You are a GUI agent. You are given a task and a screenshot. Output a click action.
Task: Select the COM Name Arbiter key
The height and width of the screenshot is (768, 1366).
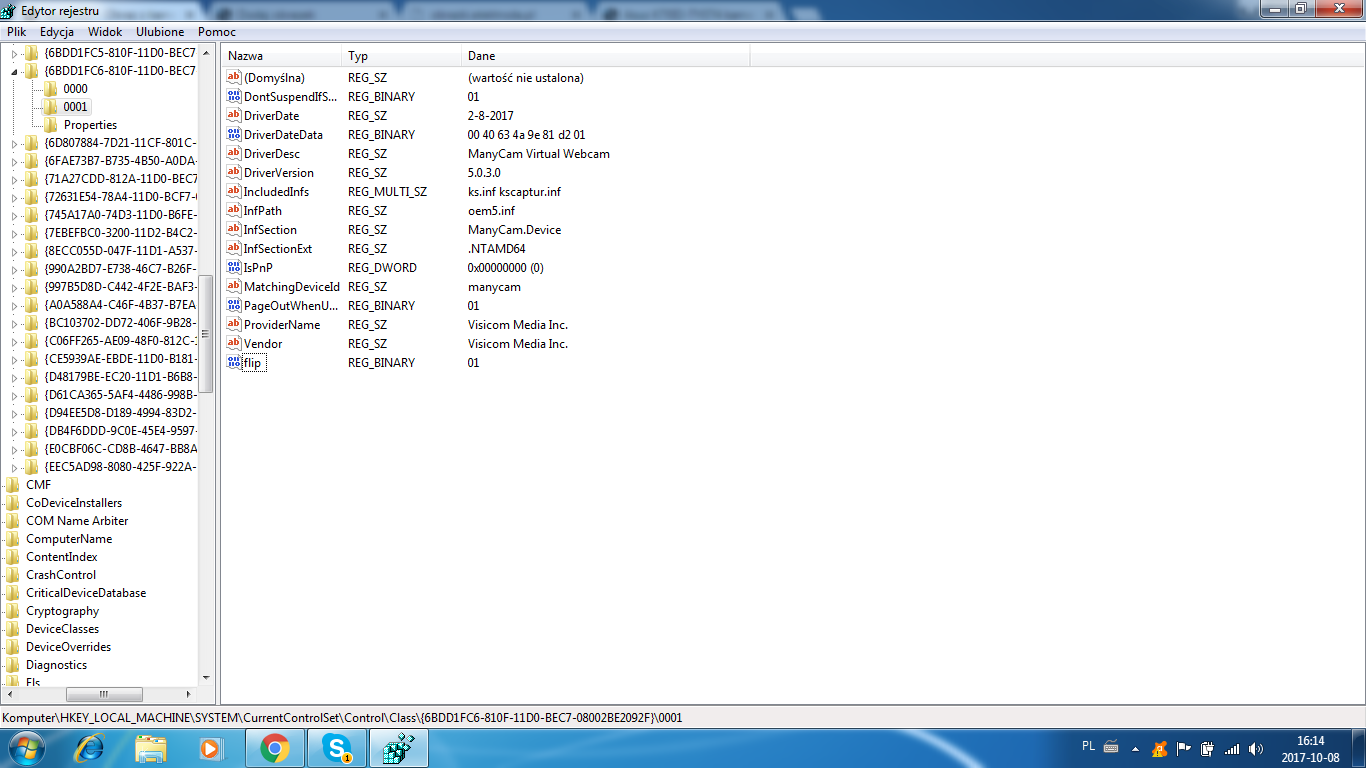click(x=77, y=521)
